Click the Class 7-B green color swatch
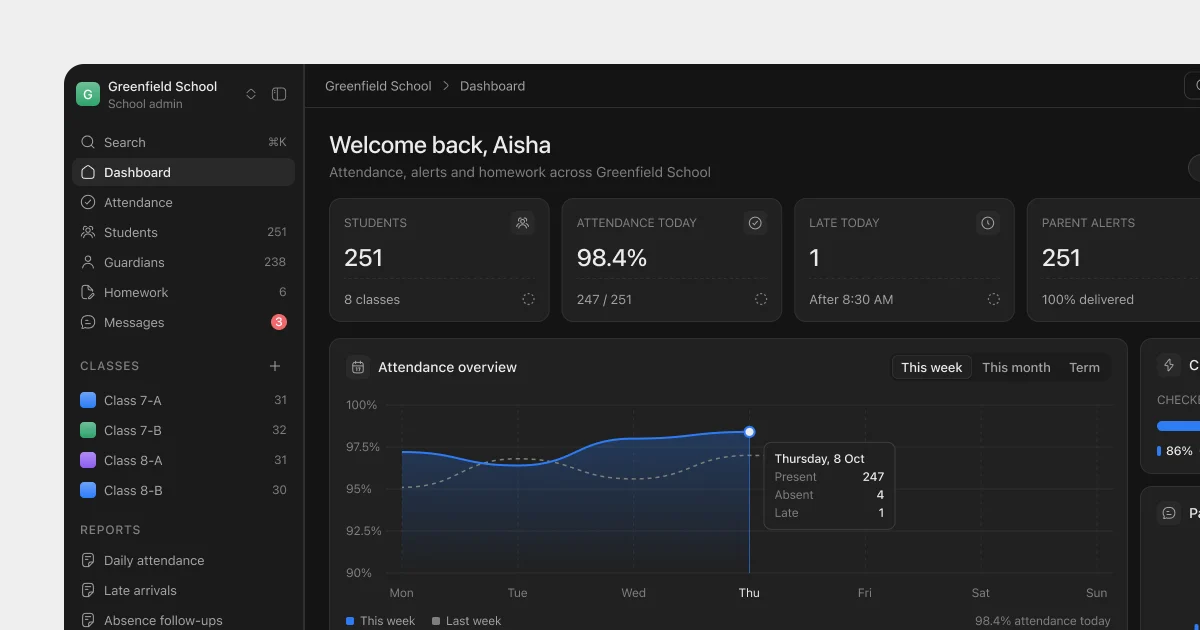Image resolution: width=1200 pixels, height=630 pixels. [x=88, y=430]
